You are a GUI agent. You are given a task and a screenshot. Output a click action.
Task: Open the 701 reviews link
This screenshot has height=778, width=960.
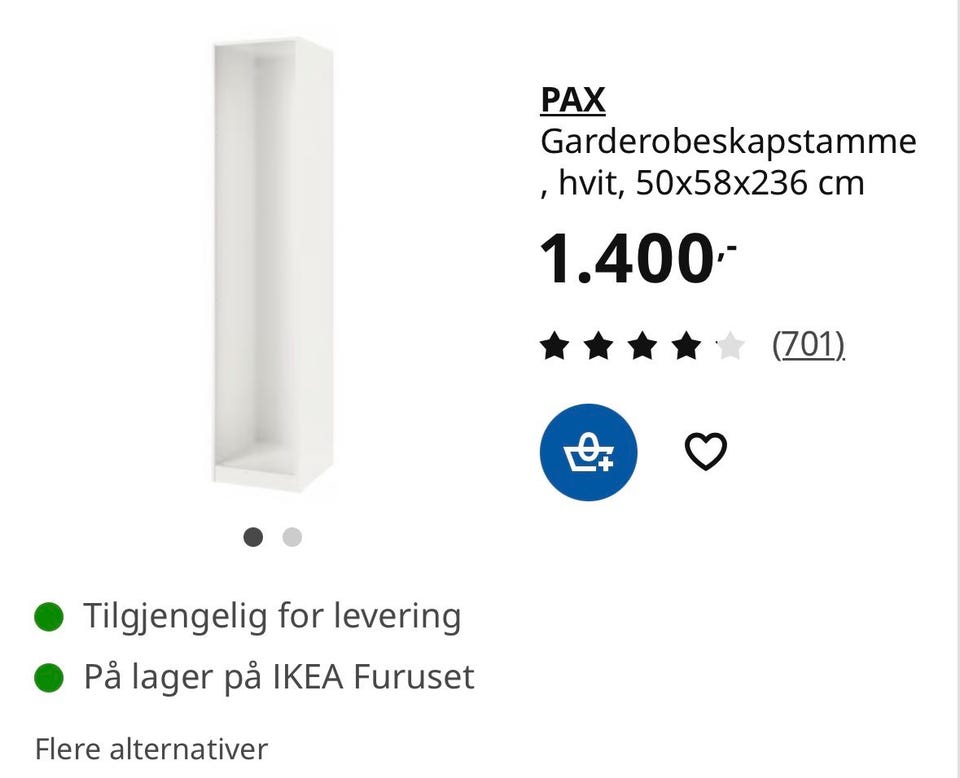808,345
